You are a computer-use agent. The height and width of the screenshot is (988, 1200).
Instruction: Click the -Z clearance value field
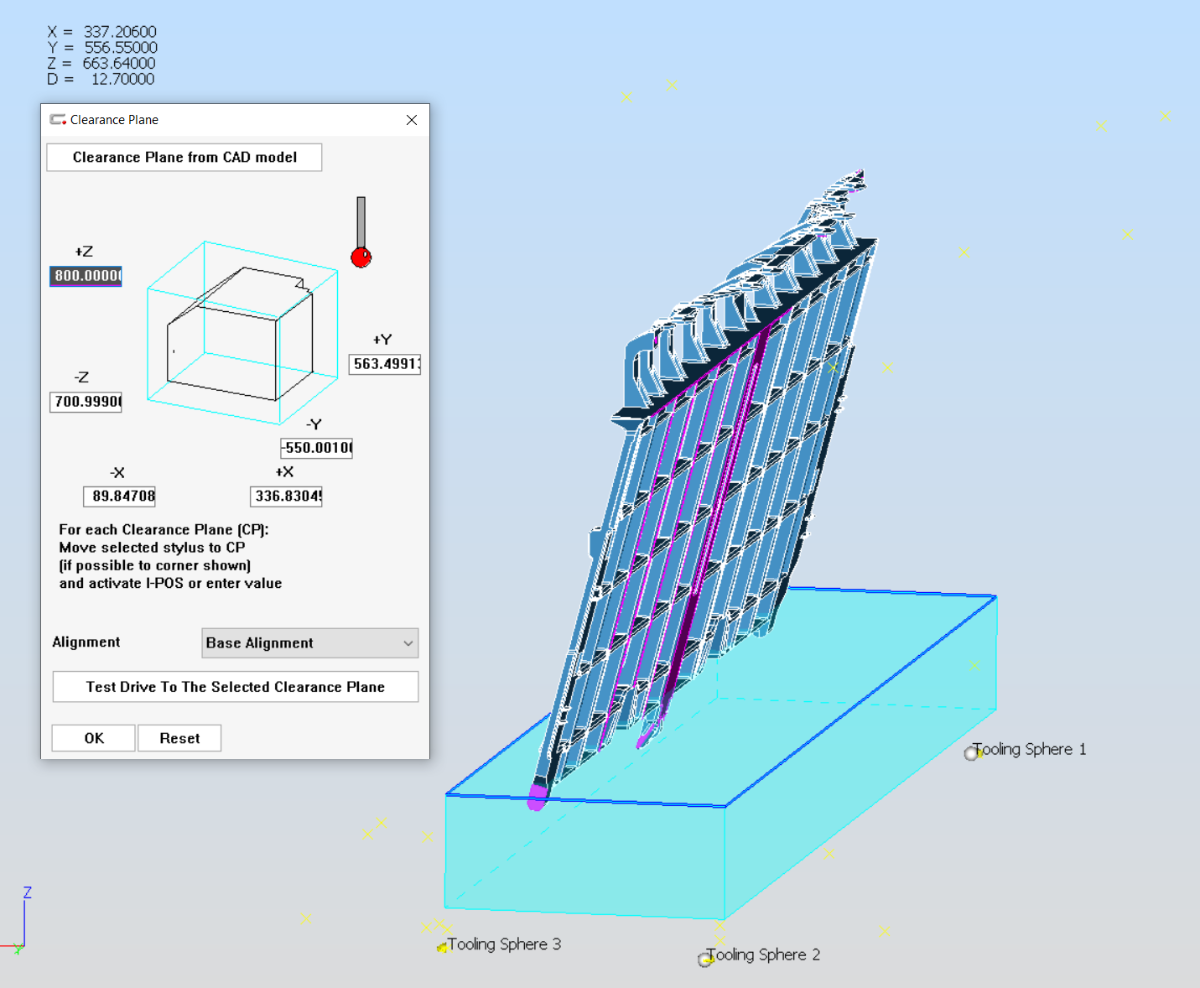tap(86, 402)
